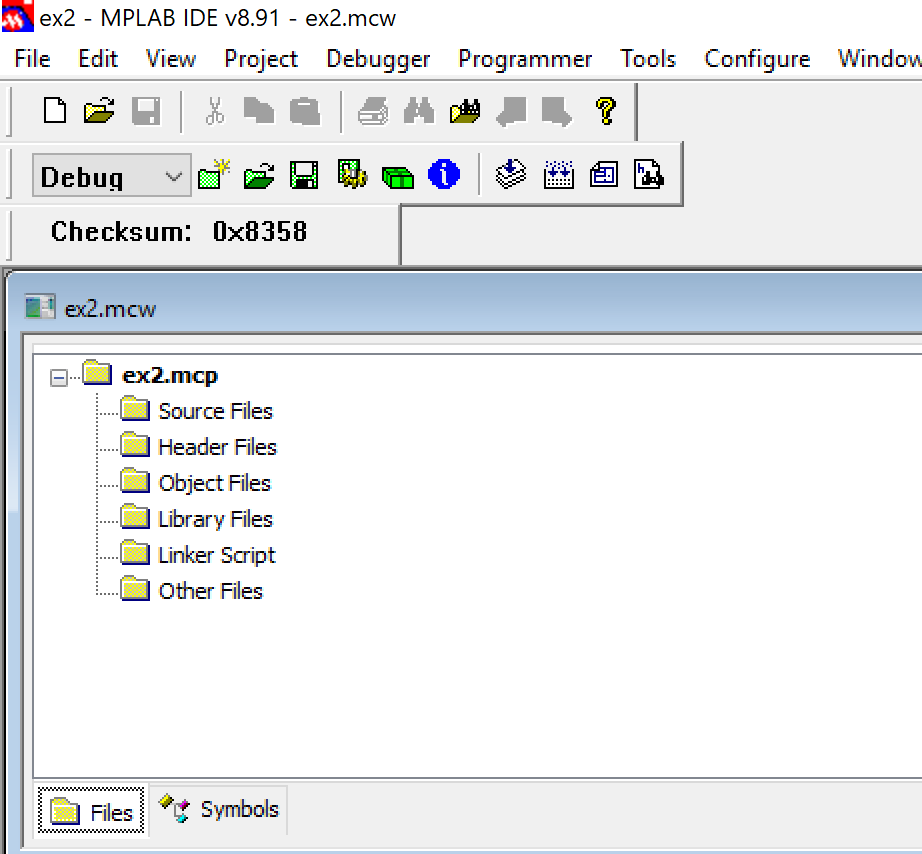Click the Print icon

coord(373,111)
